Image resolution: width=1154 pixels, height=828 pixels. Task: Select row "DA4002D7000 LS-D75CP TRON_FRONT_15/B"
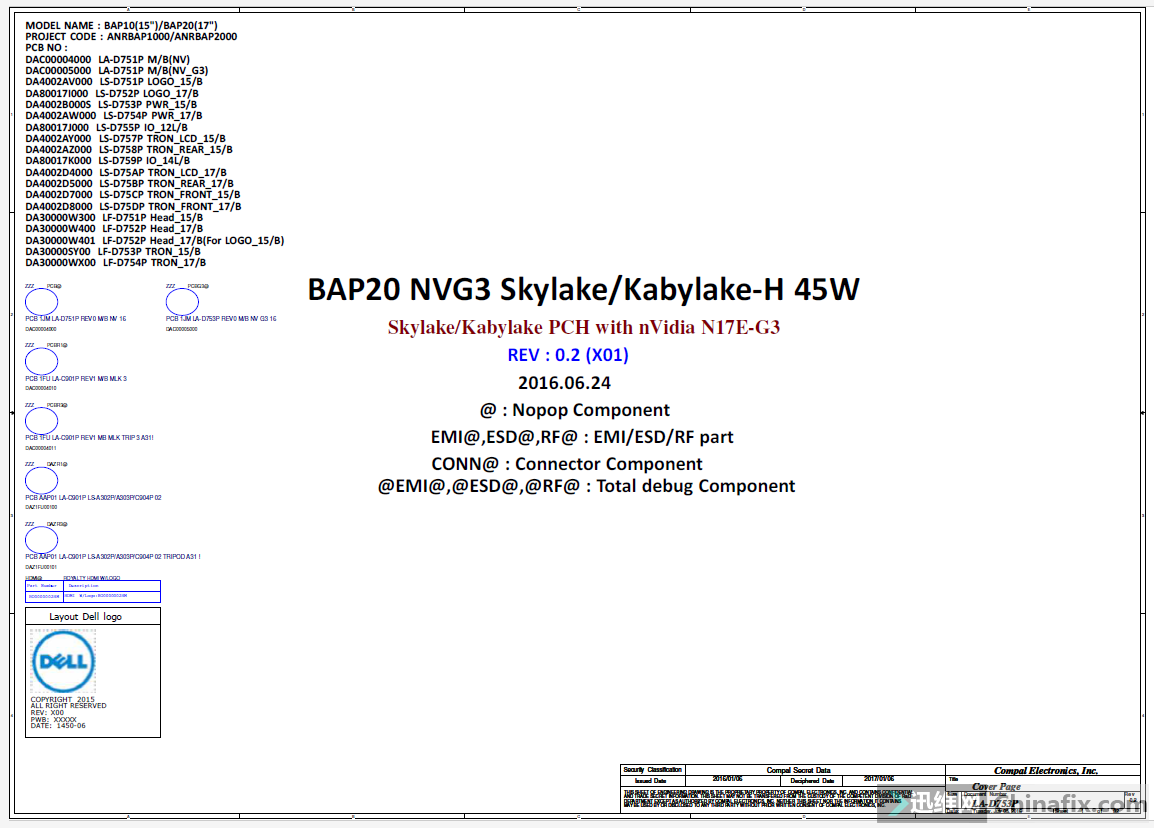point(132,195)
